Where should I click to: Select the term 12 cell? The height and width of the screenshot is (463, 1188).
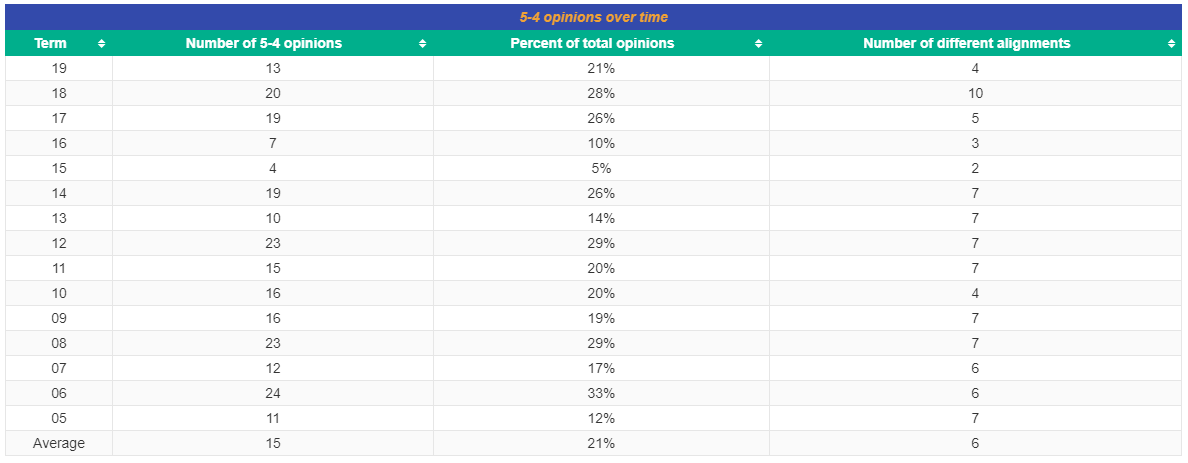point(59,243)
